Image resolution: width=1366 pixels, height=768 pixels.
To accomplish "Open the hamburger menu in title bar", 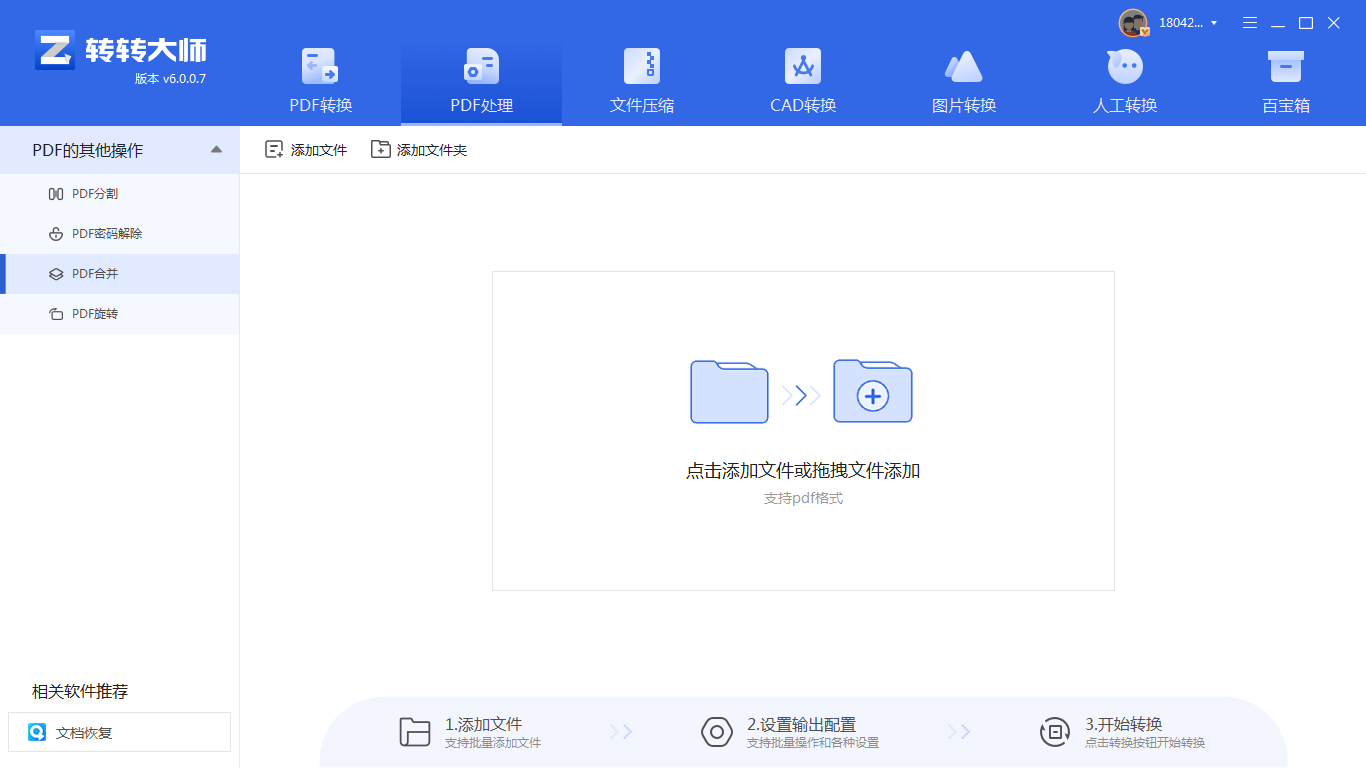I will [1250, 23].
